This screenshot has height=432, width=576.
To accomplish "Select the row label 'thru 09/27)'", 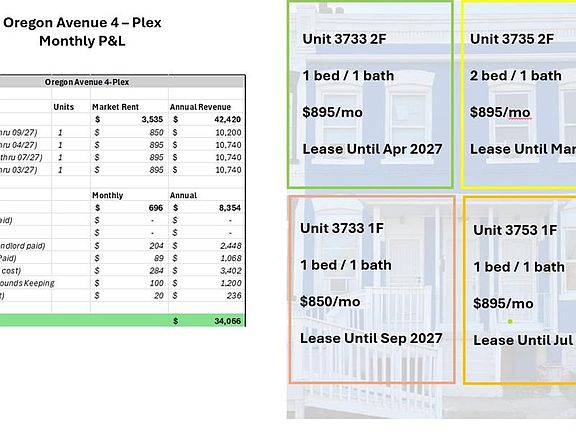I will click(18, 132).
